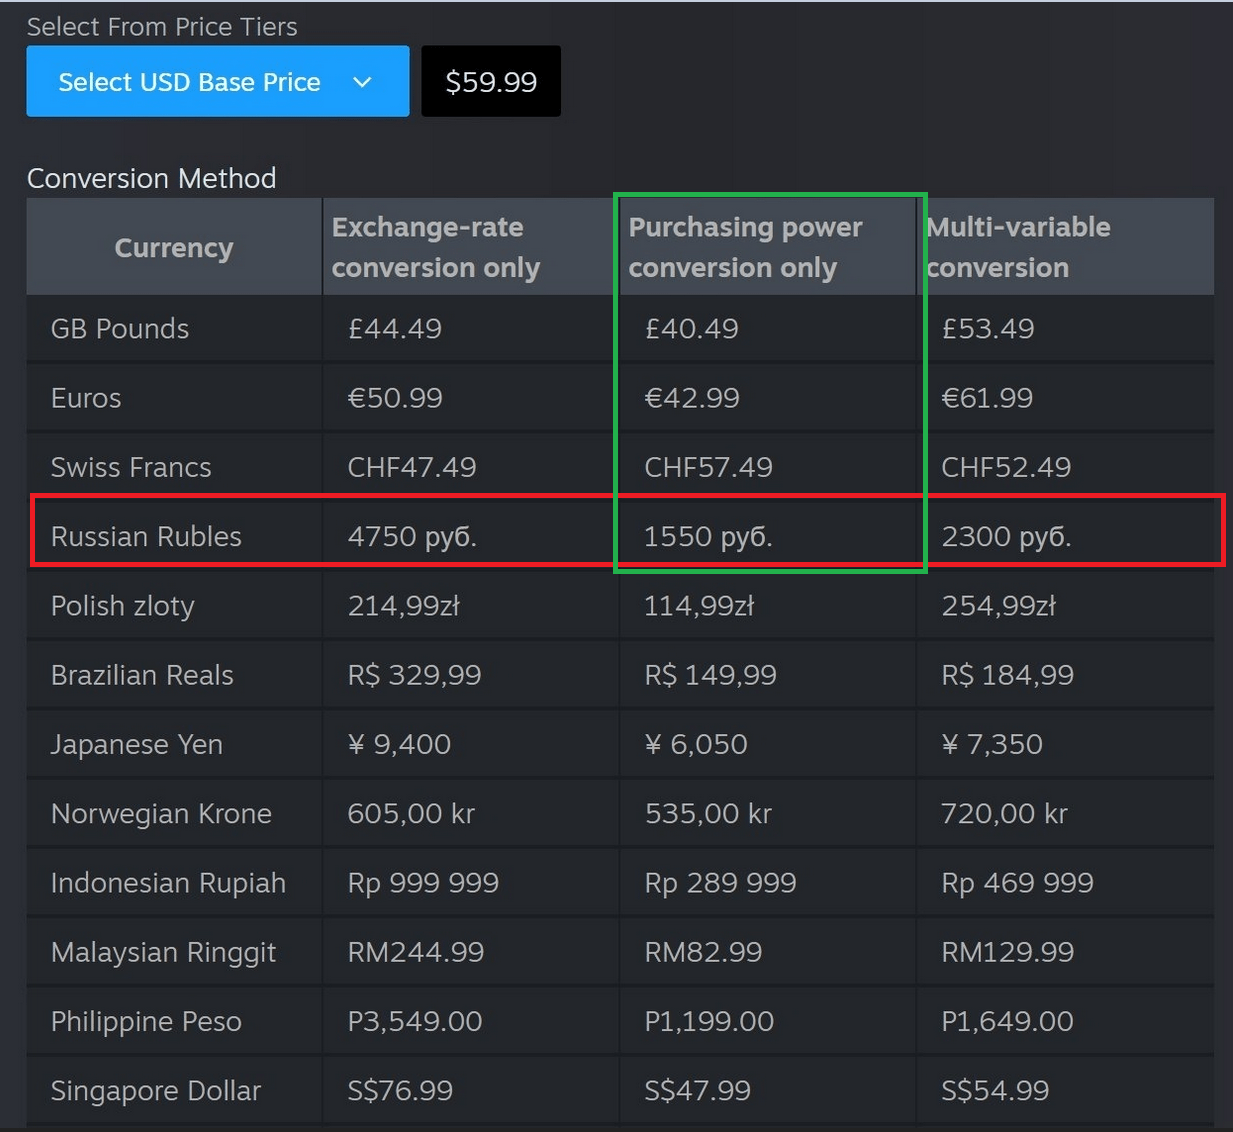Screen dimensions: 1233x1132
Task: Click the Singapore Dollar S$76.99 cell
Action: [x=400, y=1090]
